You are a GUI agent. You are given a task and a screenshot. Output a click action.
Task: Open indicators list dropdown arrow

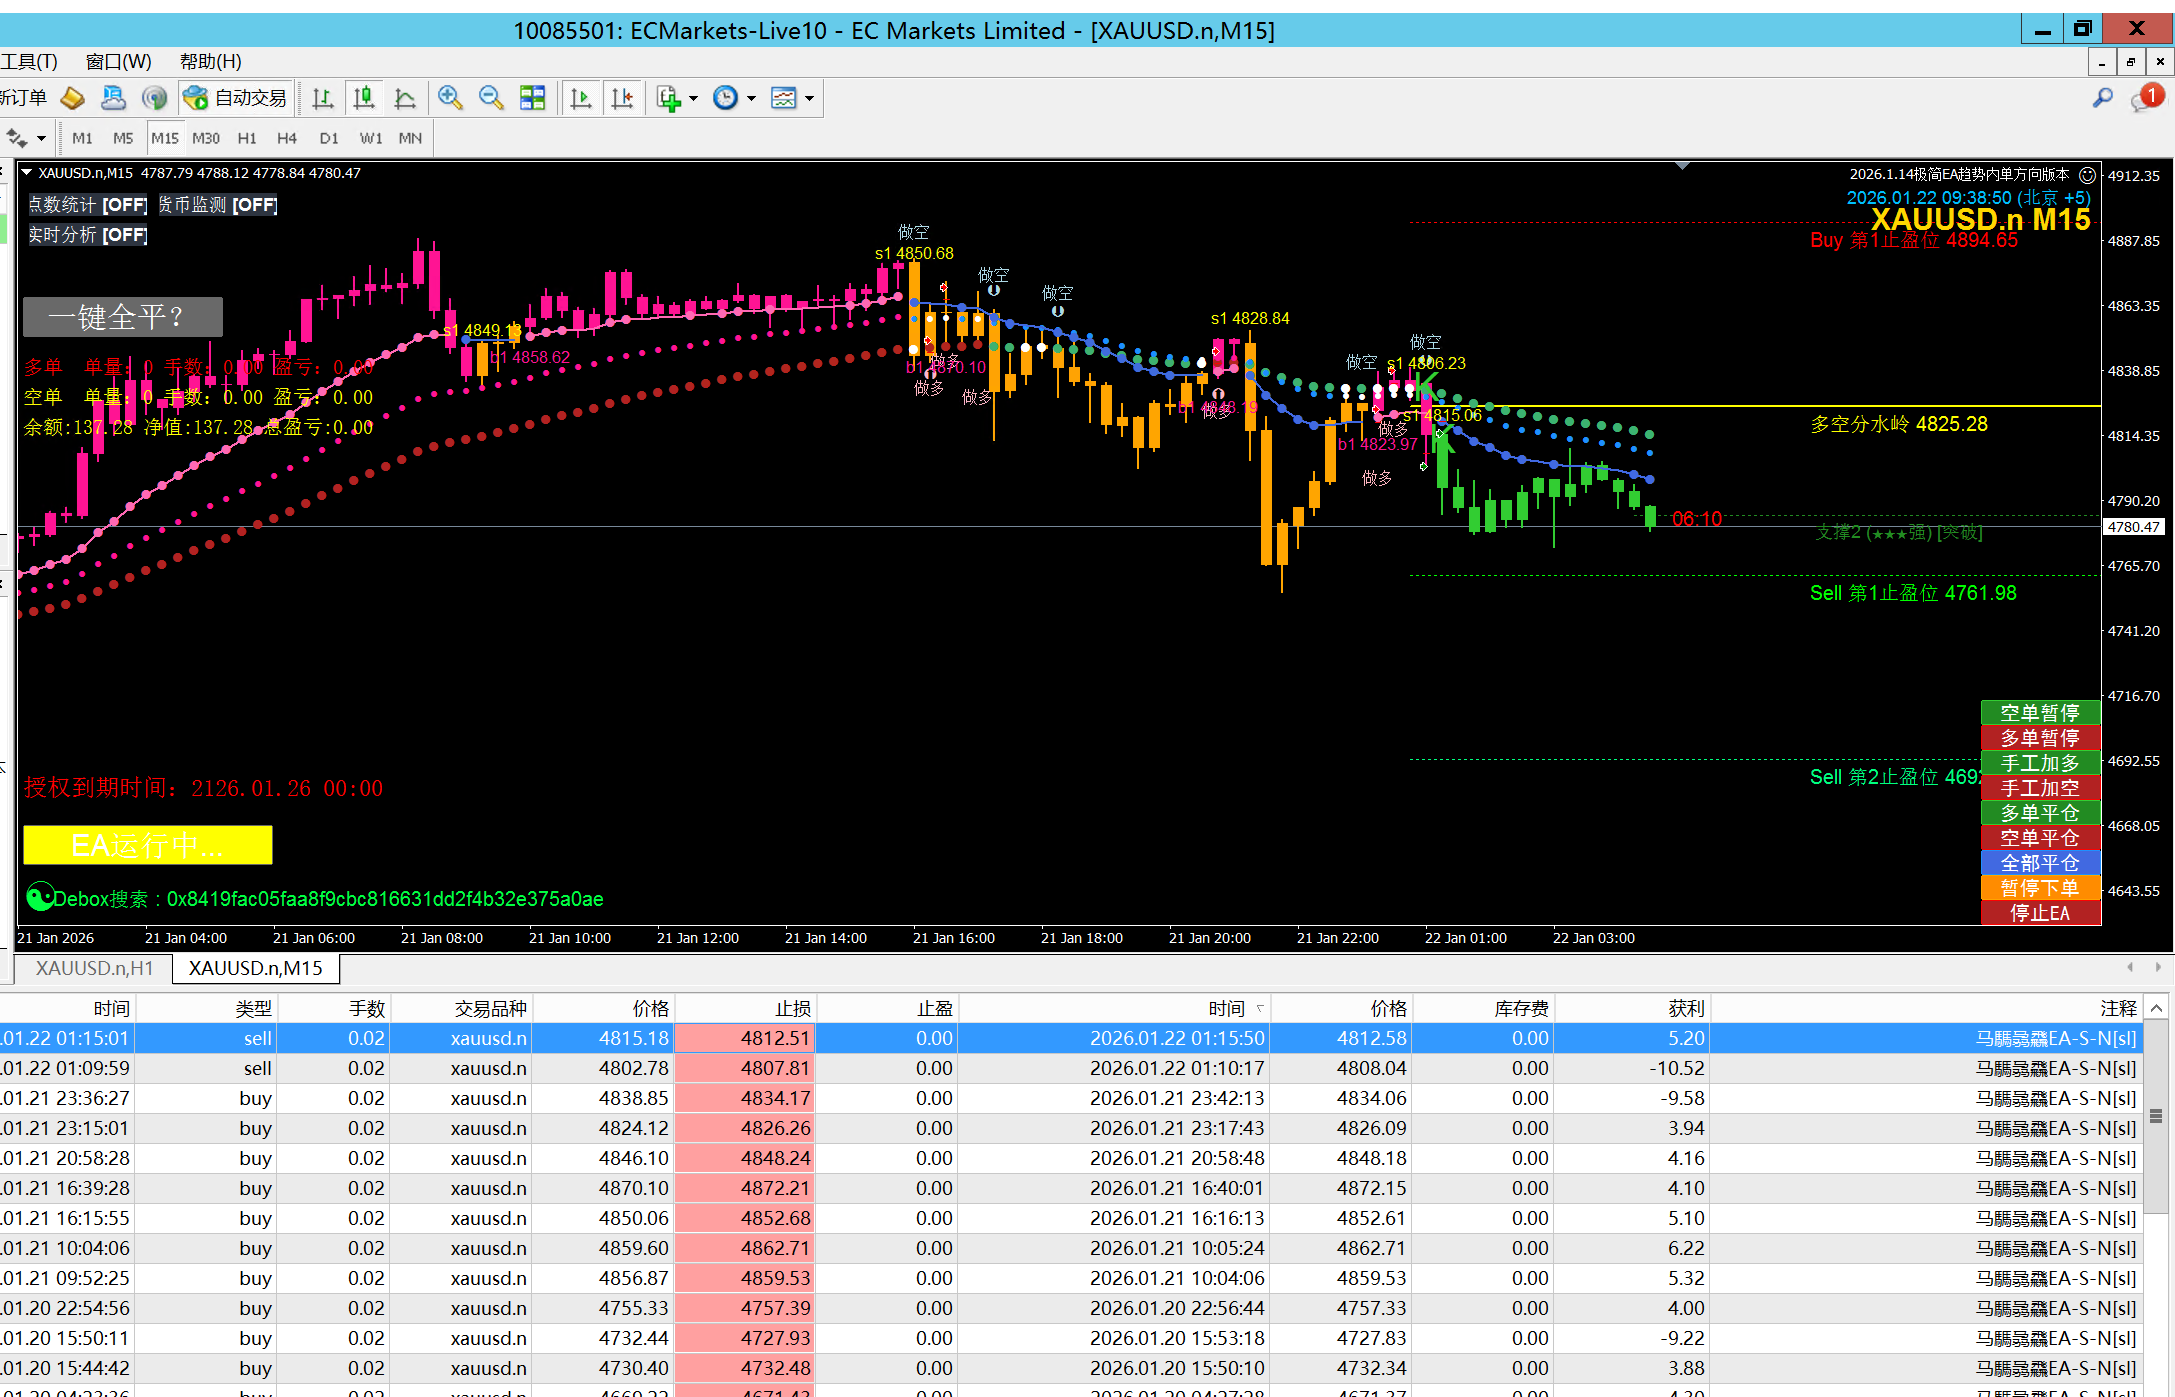(x=693, y=98)
